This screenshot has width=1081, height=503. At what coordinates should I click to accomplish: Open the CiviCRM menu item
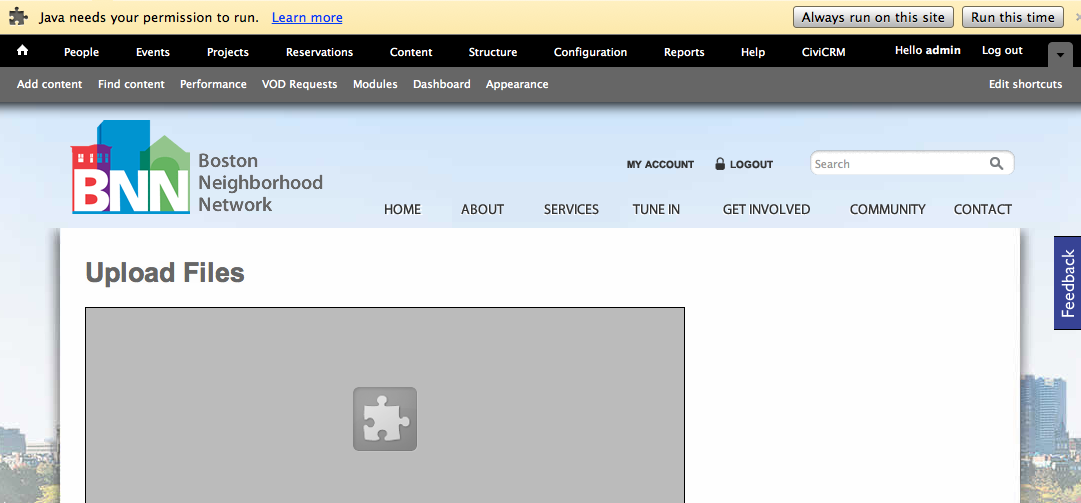pos(823,52)
